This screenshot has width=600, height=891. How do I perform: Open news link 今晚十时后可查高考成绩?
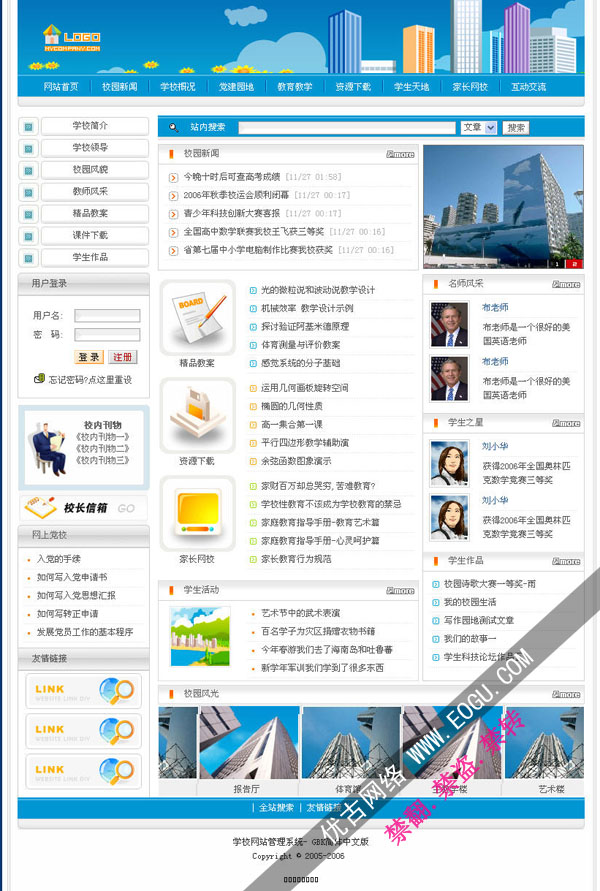click(231, 176)
